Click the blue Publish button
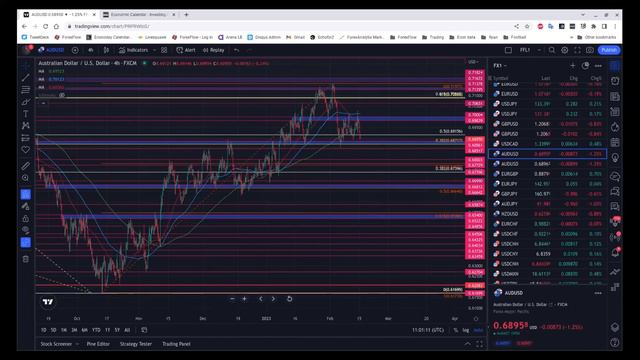 click(x=609, y=50)
